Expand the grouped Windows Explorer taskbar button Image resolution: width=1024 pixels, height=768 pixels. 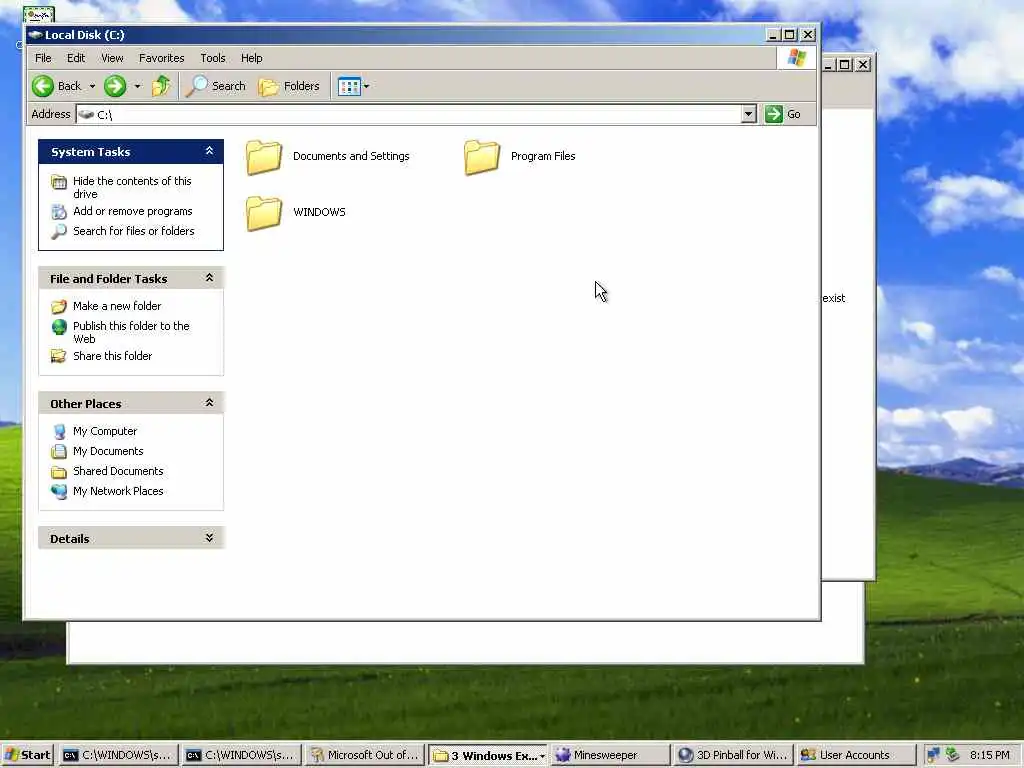click(488, 756)
